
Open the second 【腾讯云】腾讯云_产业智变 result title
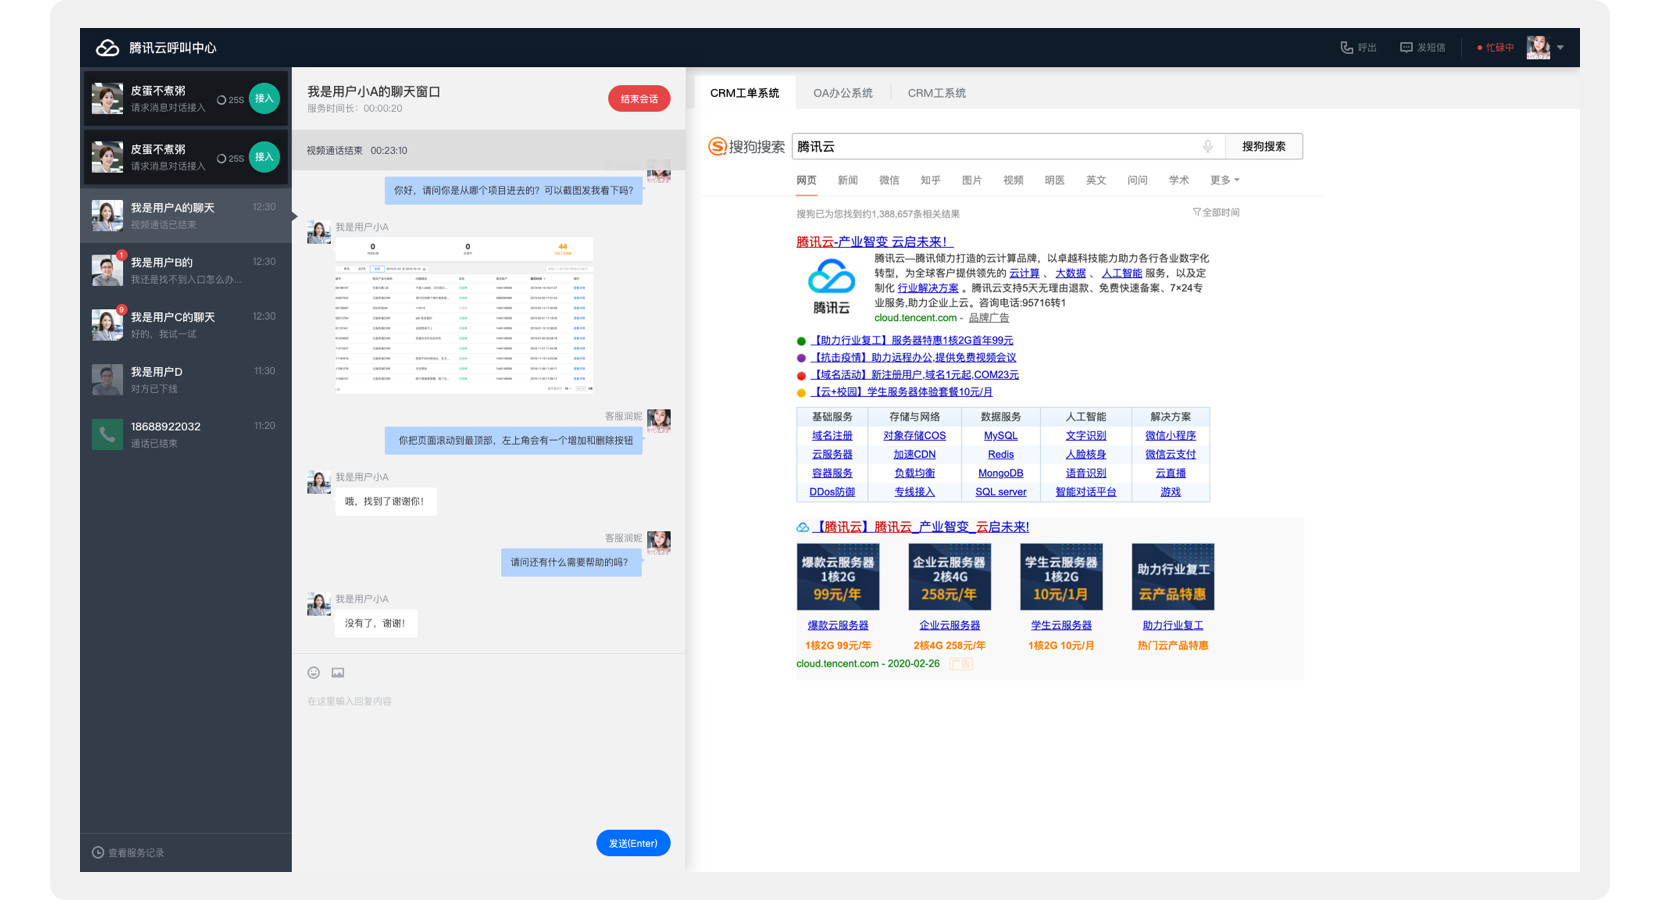click(x=920, y=527)
